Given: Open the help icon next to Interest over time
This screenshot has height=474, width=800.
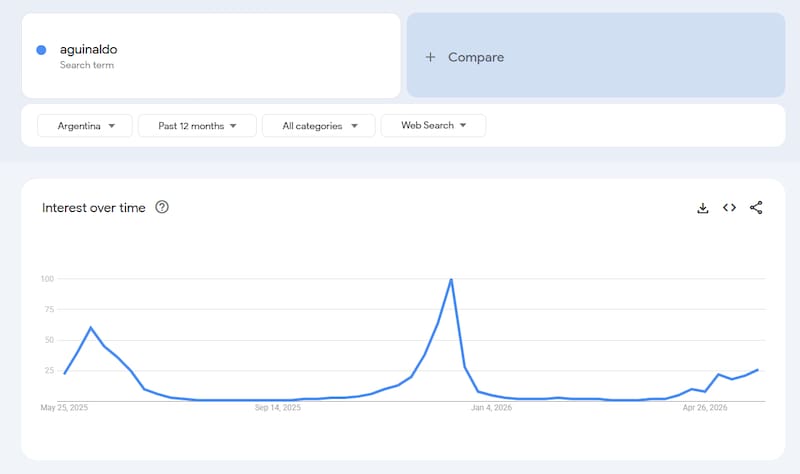Looking at the screenshot, I should coord(162,207).
